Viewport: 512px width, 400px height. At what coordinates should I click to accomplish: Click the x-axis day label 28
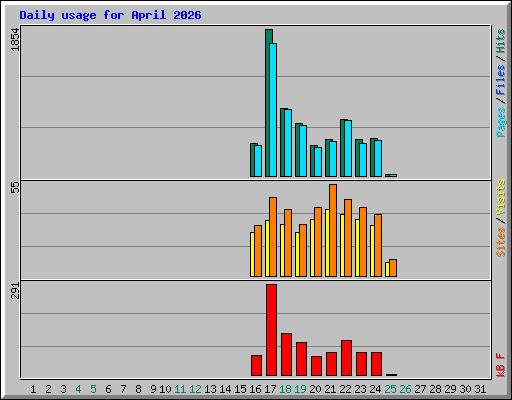435,389
